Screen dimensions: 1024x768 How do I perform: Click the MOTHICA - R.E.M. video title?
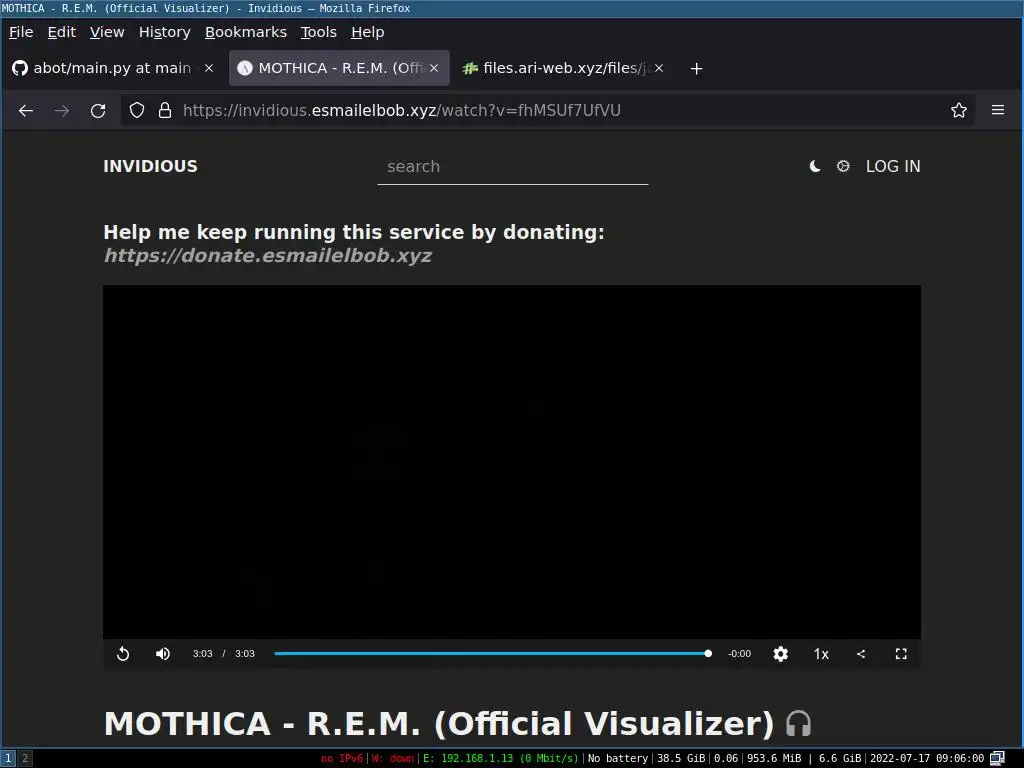pyautogui.click(x=439, y=724)
